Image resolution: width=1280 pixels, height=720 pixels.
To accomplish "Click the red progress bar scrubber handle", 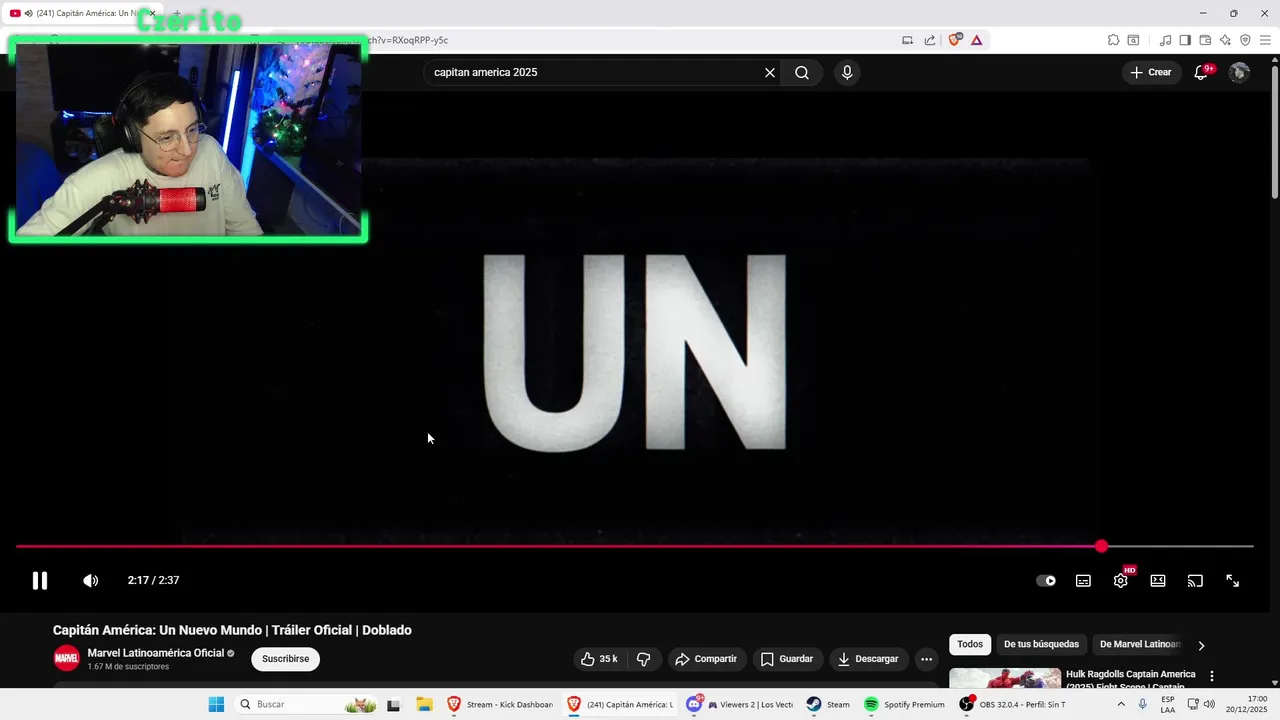I will pyautogui.click(x=1101, y=546).
